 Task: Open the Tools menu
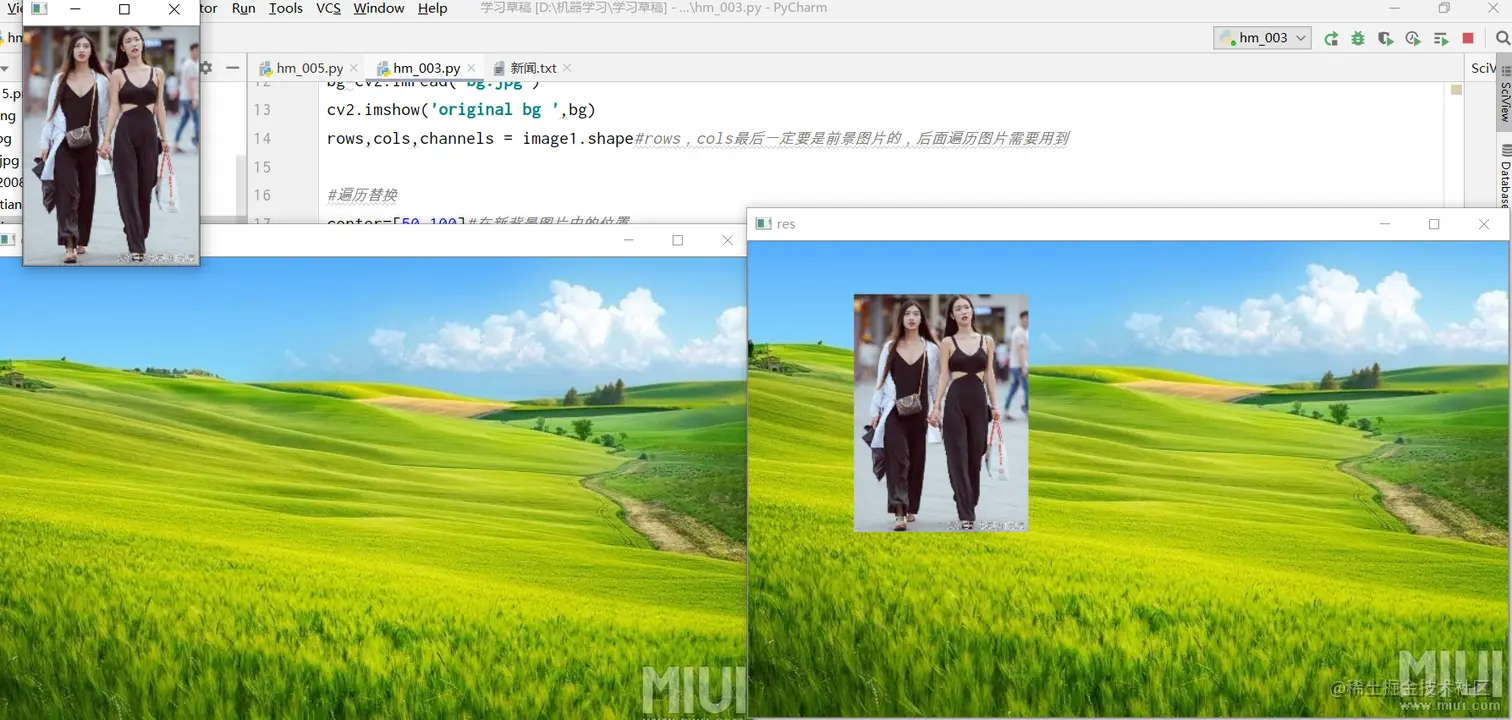(x=286, y=8)
